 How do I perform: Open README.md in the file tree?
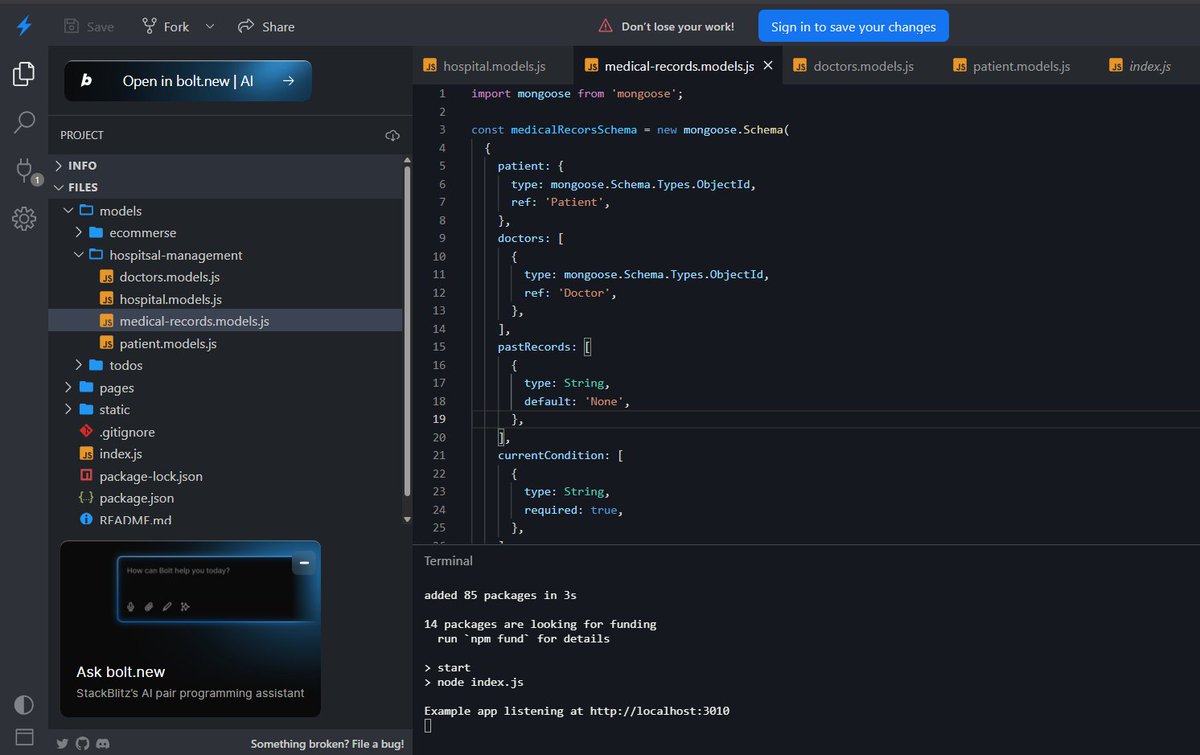pyautogui.click(x=226, y=519)
